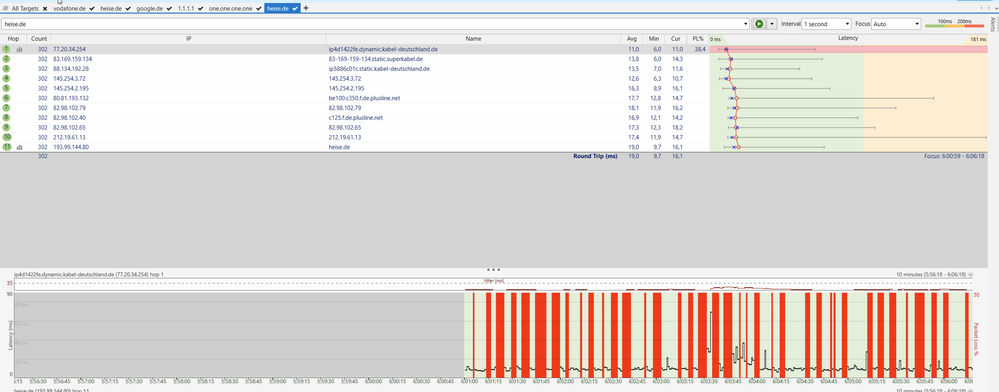The width and height of the screenshot is (999, 392).
Task: Sort by the Min column header
Action: coord(654,39)
